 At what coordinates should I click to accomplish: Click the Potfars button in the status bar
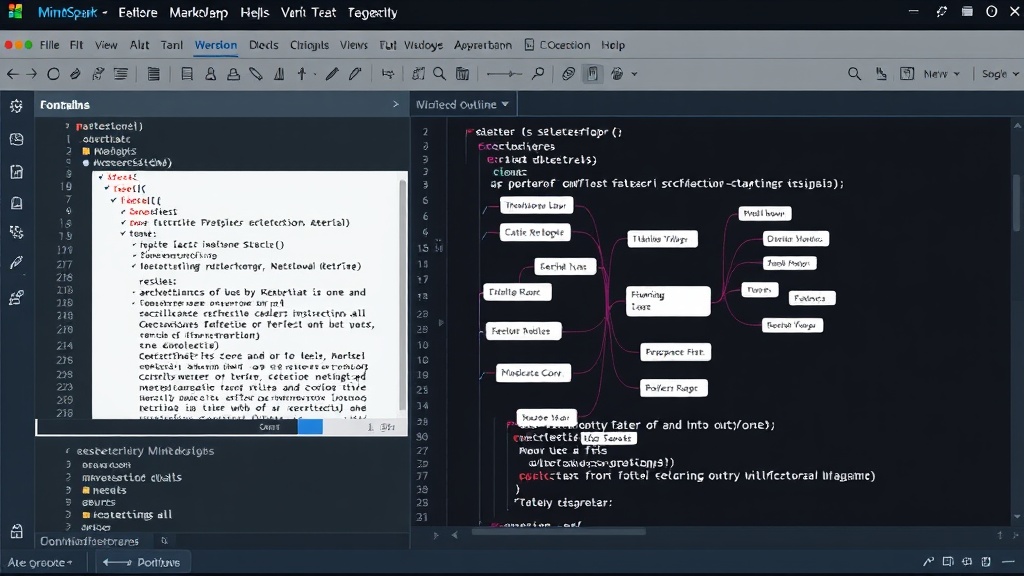click(141, 562)
